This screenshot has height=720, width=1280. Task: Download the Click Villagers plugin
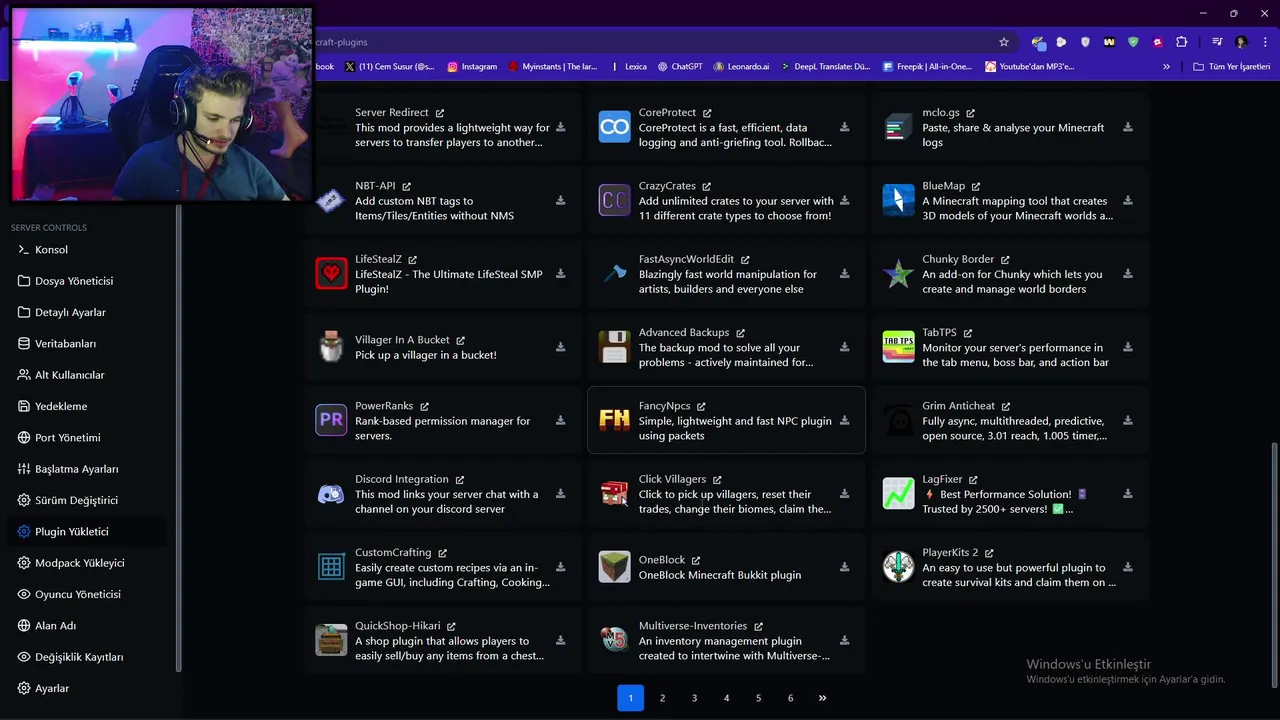click(x=845, y=494)
